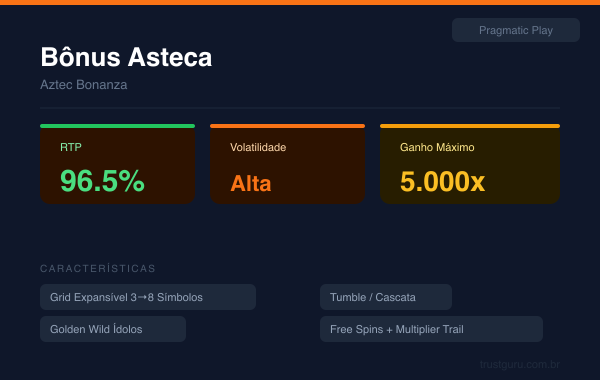Open the RTP stat card
The height and width of the screenshot is (380, 600).
coord(117,164)
